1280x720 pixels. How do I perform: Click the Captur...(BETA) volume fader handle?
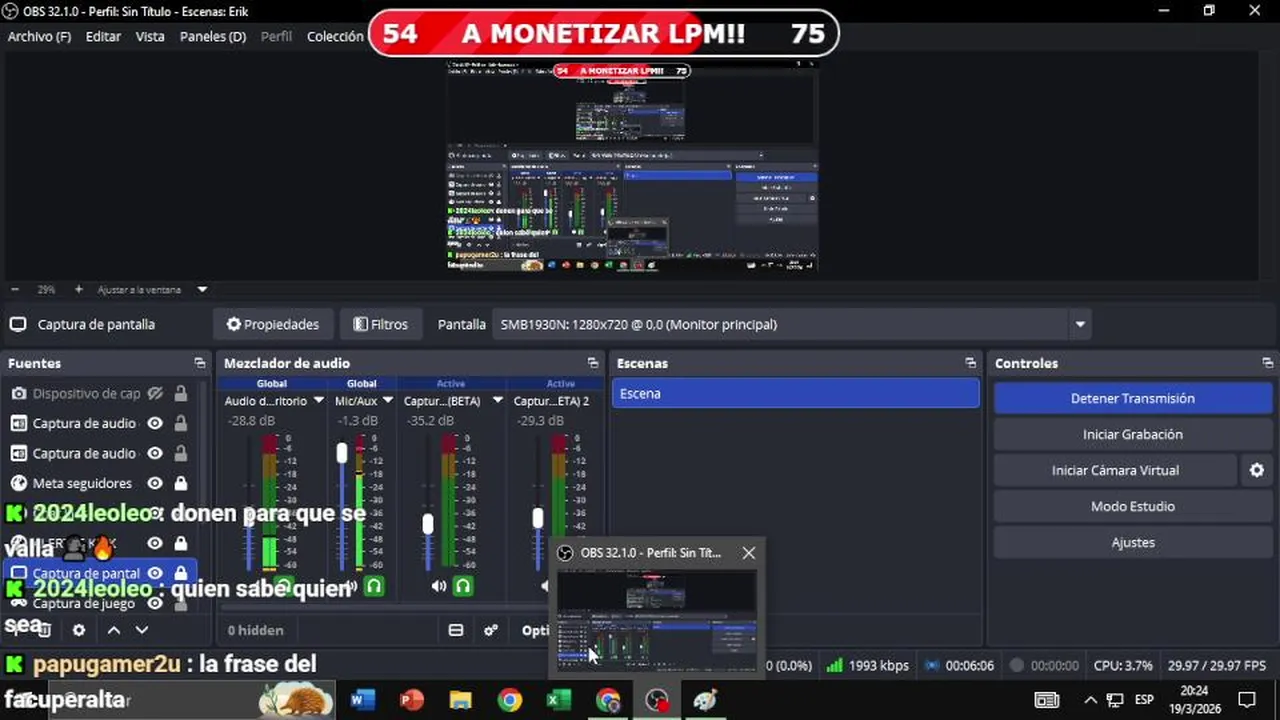428,523
